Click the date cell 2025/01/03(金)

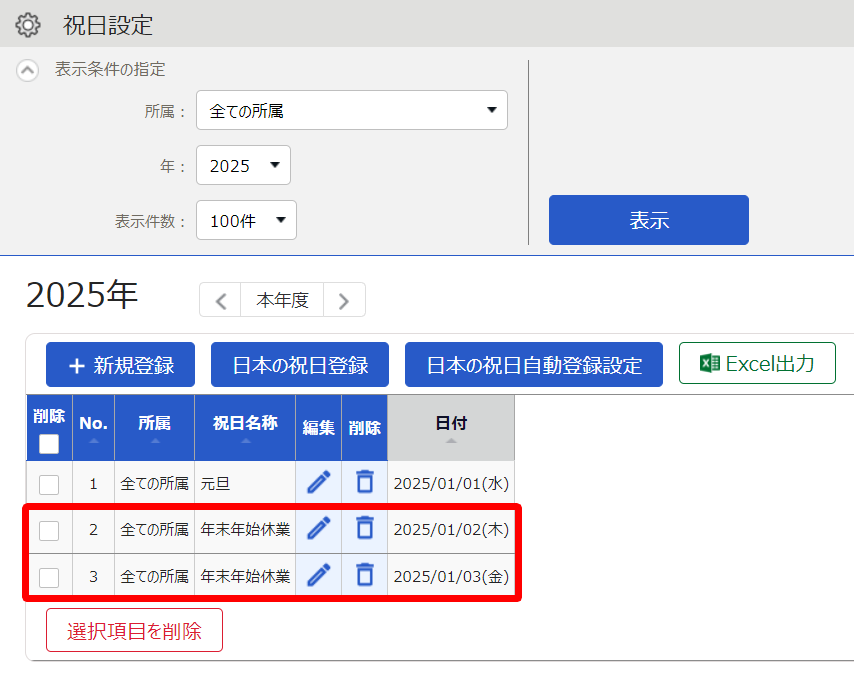[x=451, y=576]
